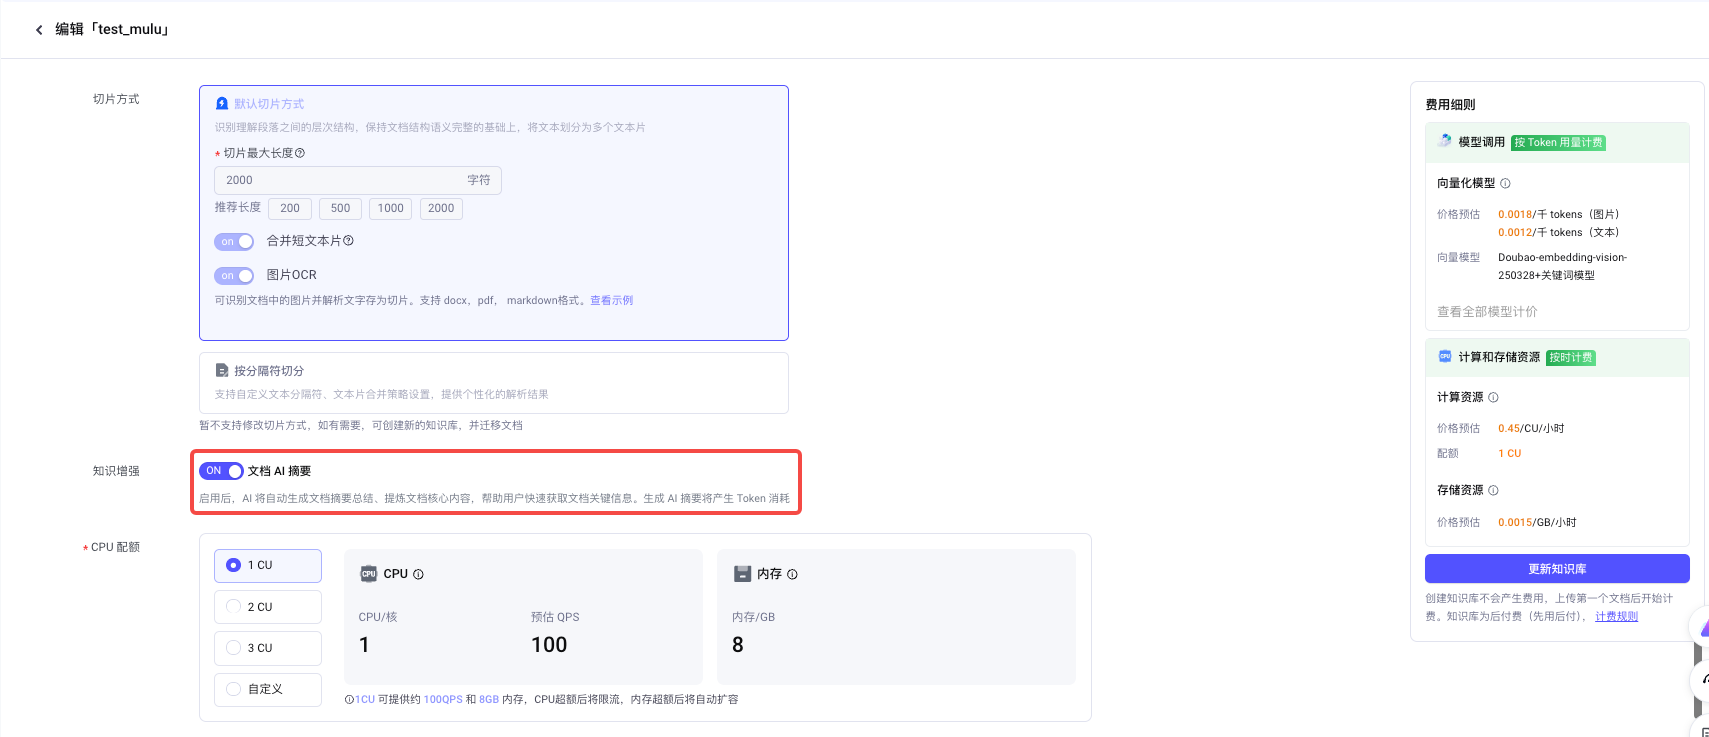Click the 8GB highlighted text
1709x737 pixels.
pyautogui.click(x=489, y=700)
